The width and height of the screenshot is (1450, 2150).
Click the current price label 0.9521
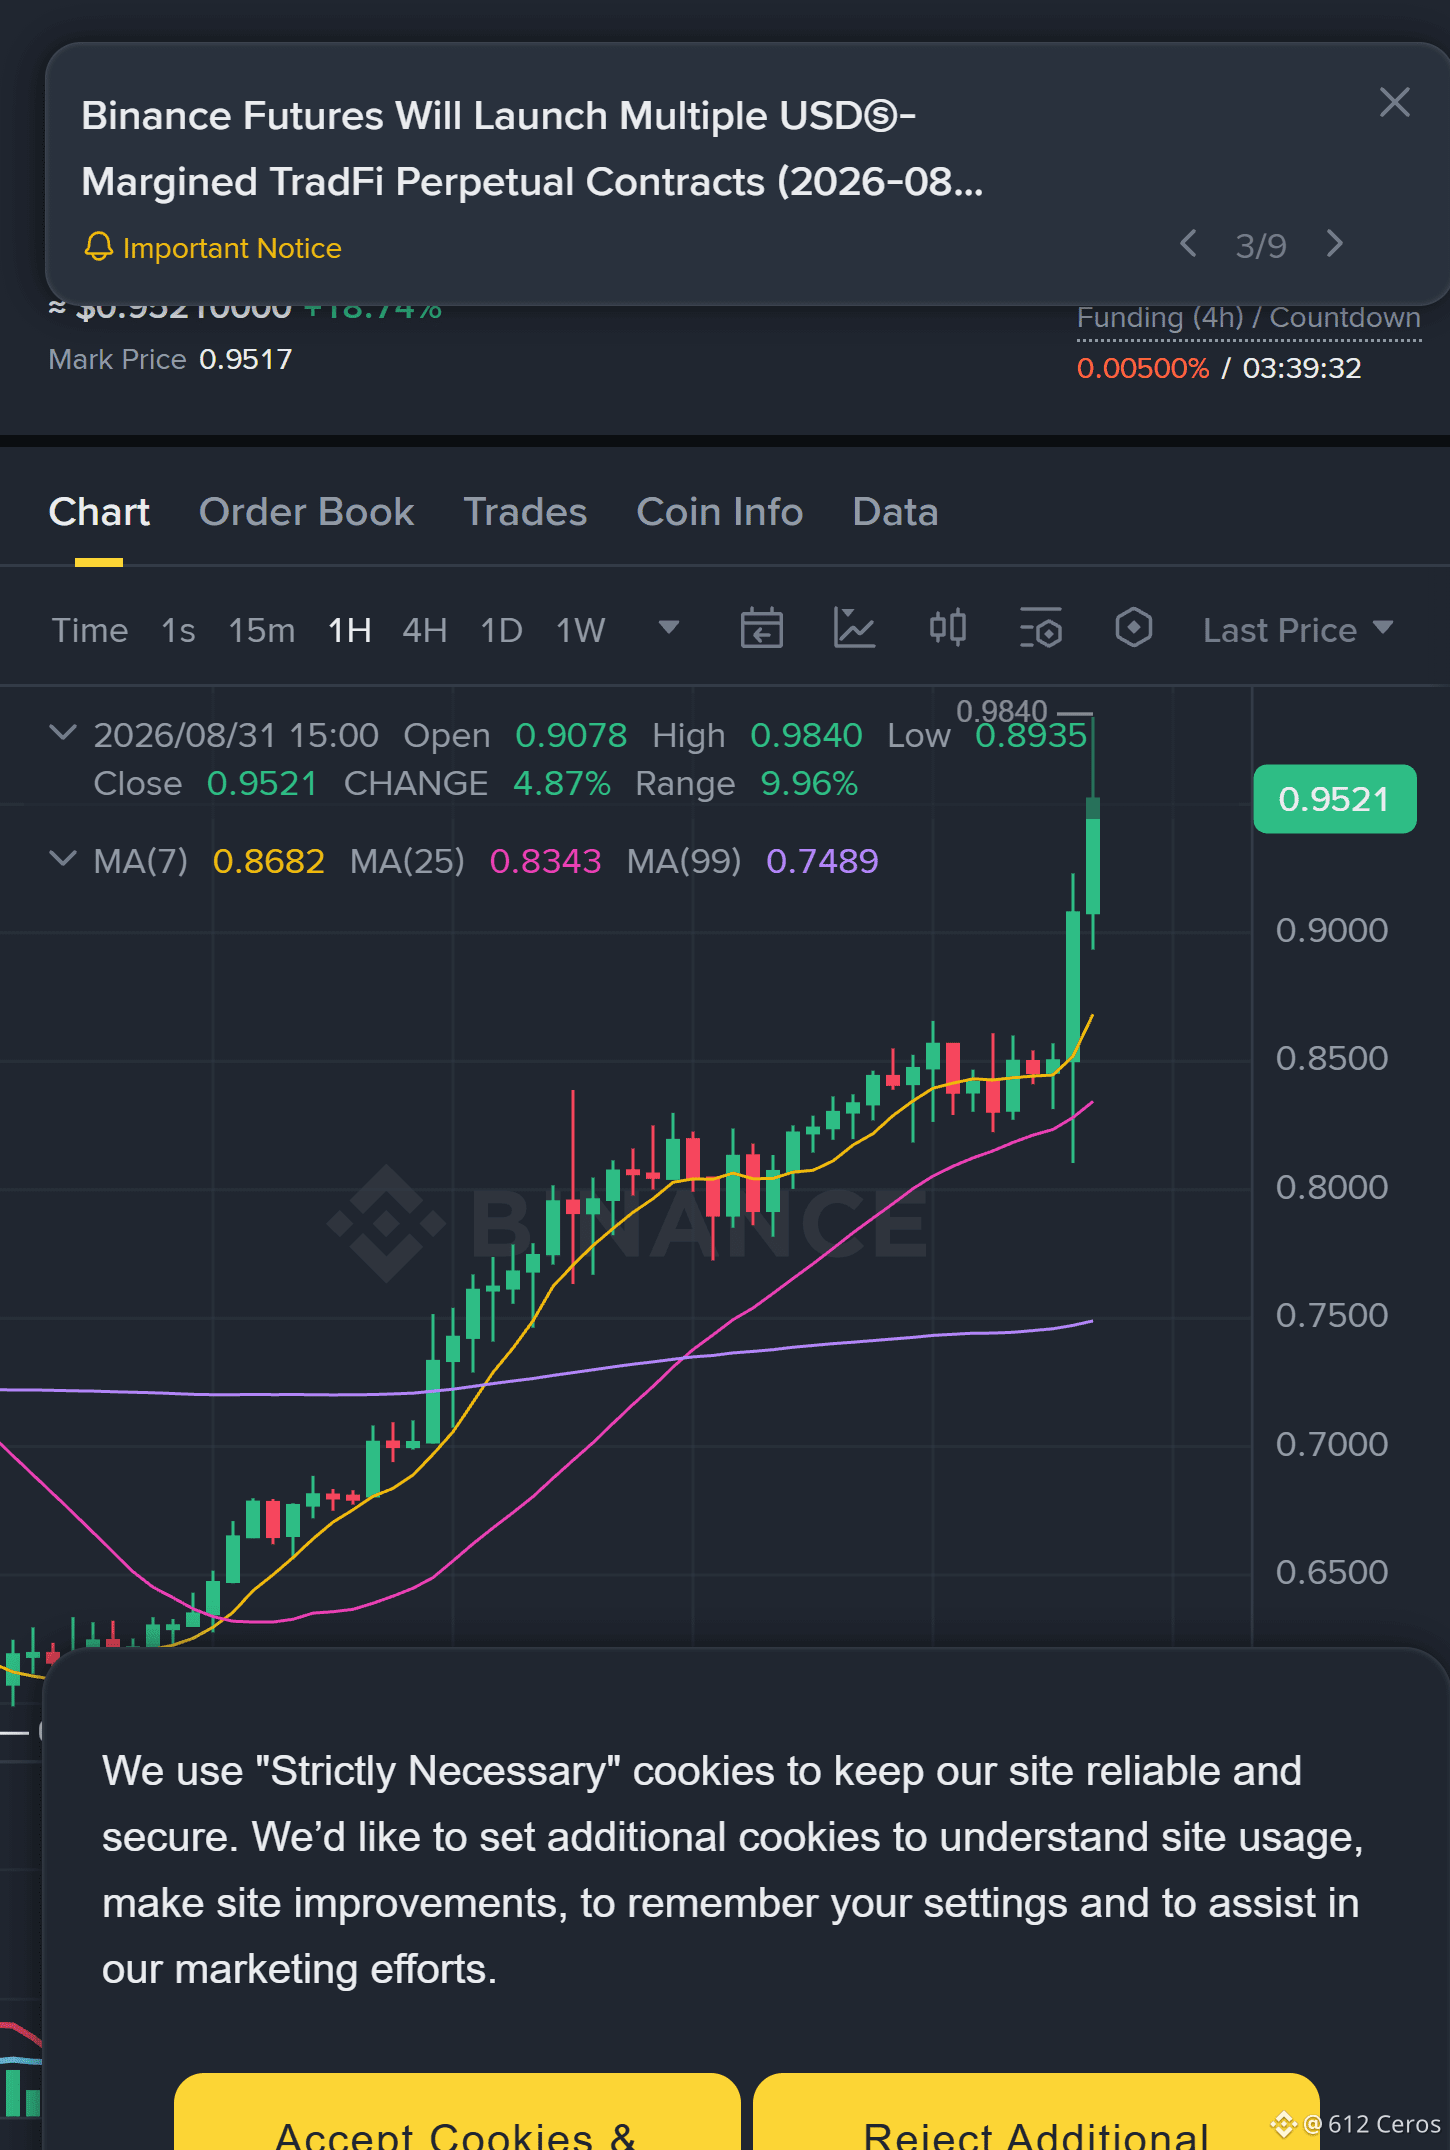click(1335, 799)
